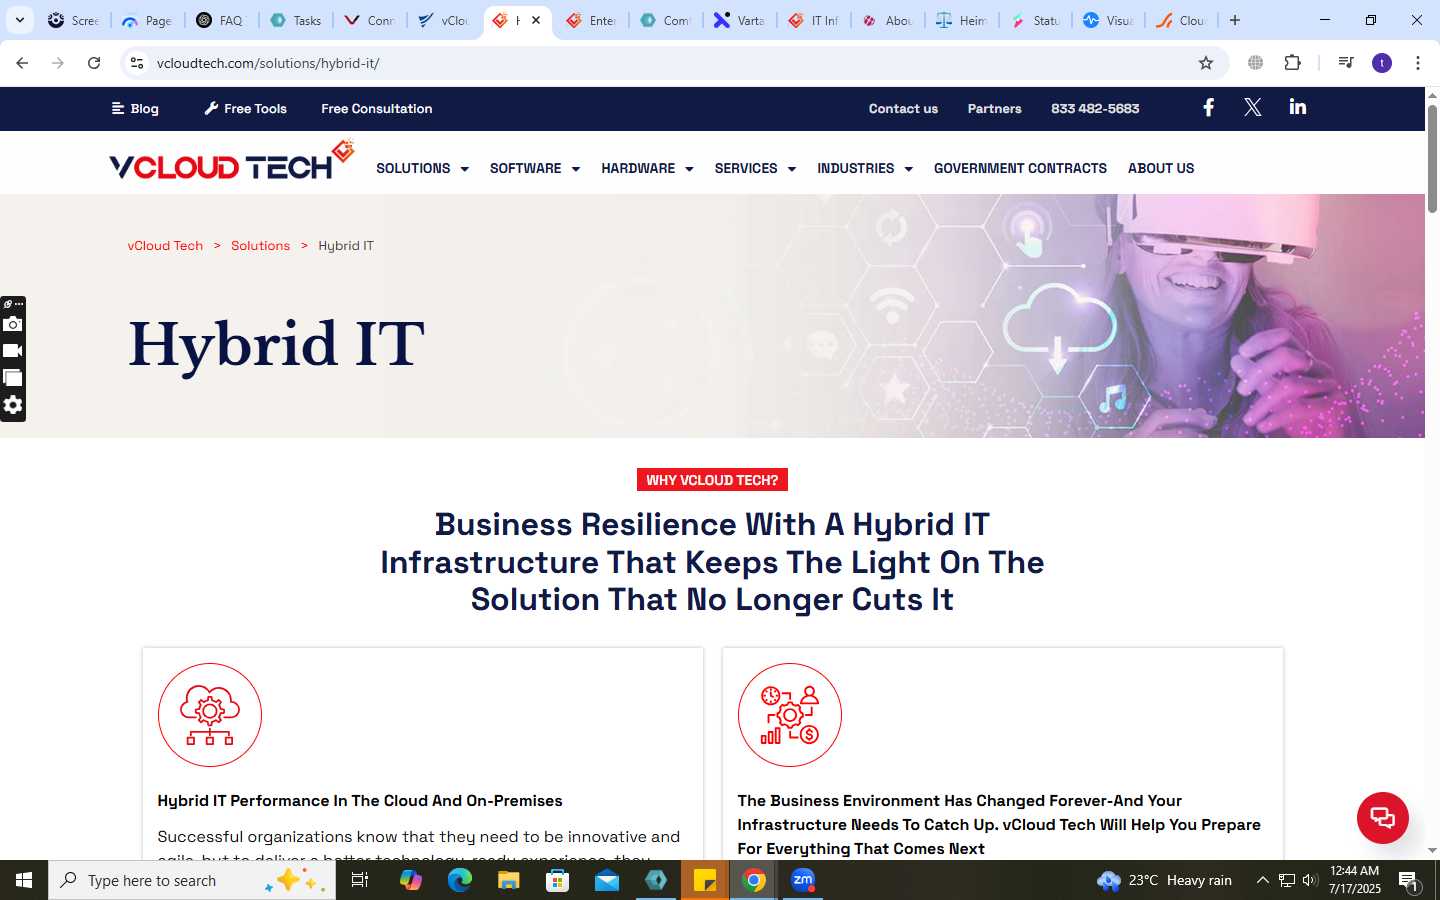Image resolution: width=1440 pixels, height=900 pixels.
Task: View site information icon in address bar
Action: coord(137,63)
